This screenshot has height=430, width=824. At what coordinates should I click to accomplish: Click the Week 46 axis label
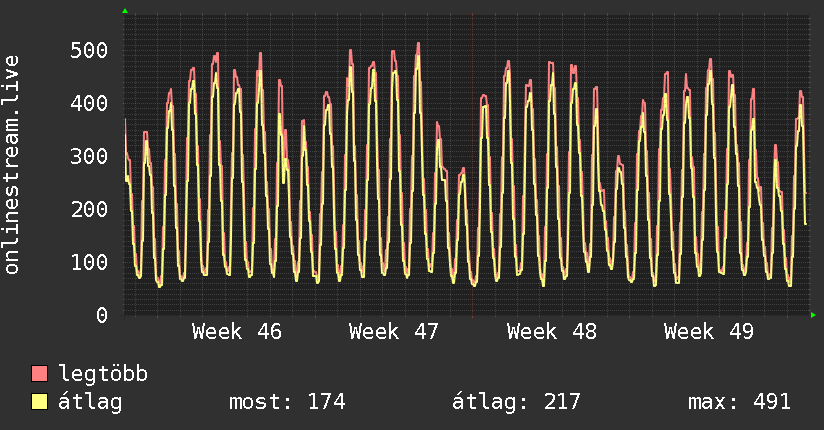point(236,332)
